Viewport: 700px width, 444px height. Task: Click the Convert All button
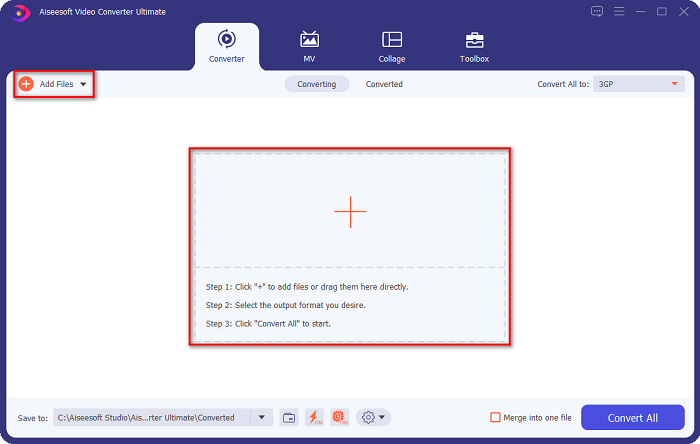(x=632, y=417)
